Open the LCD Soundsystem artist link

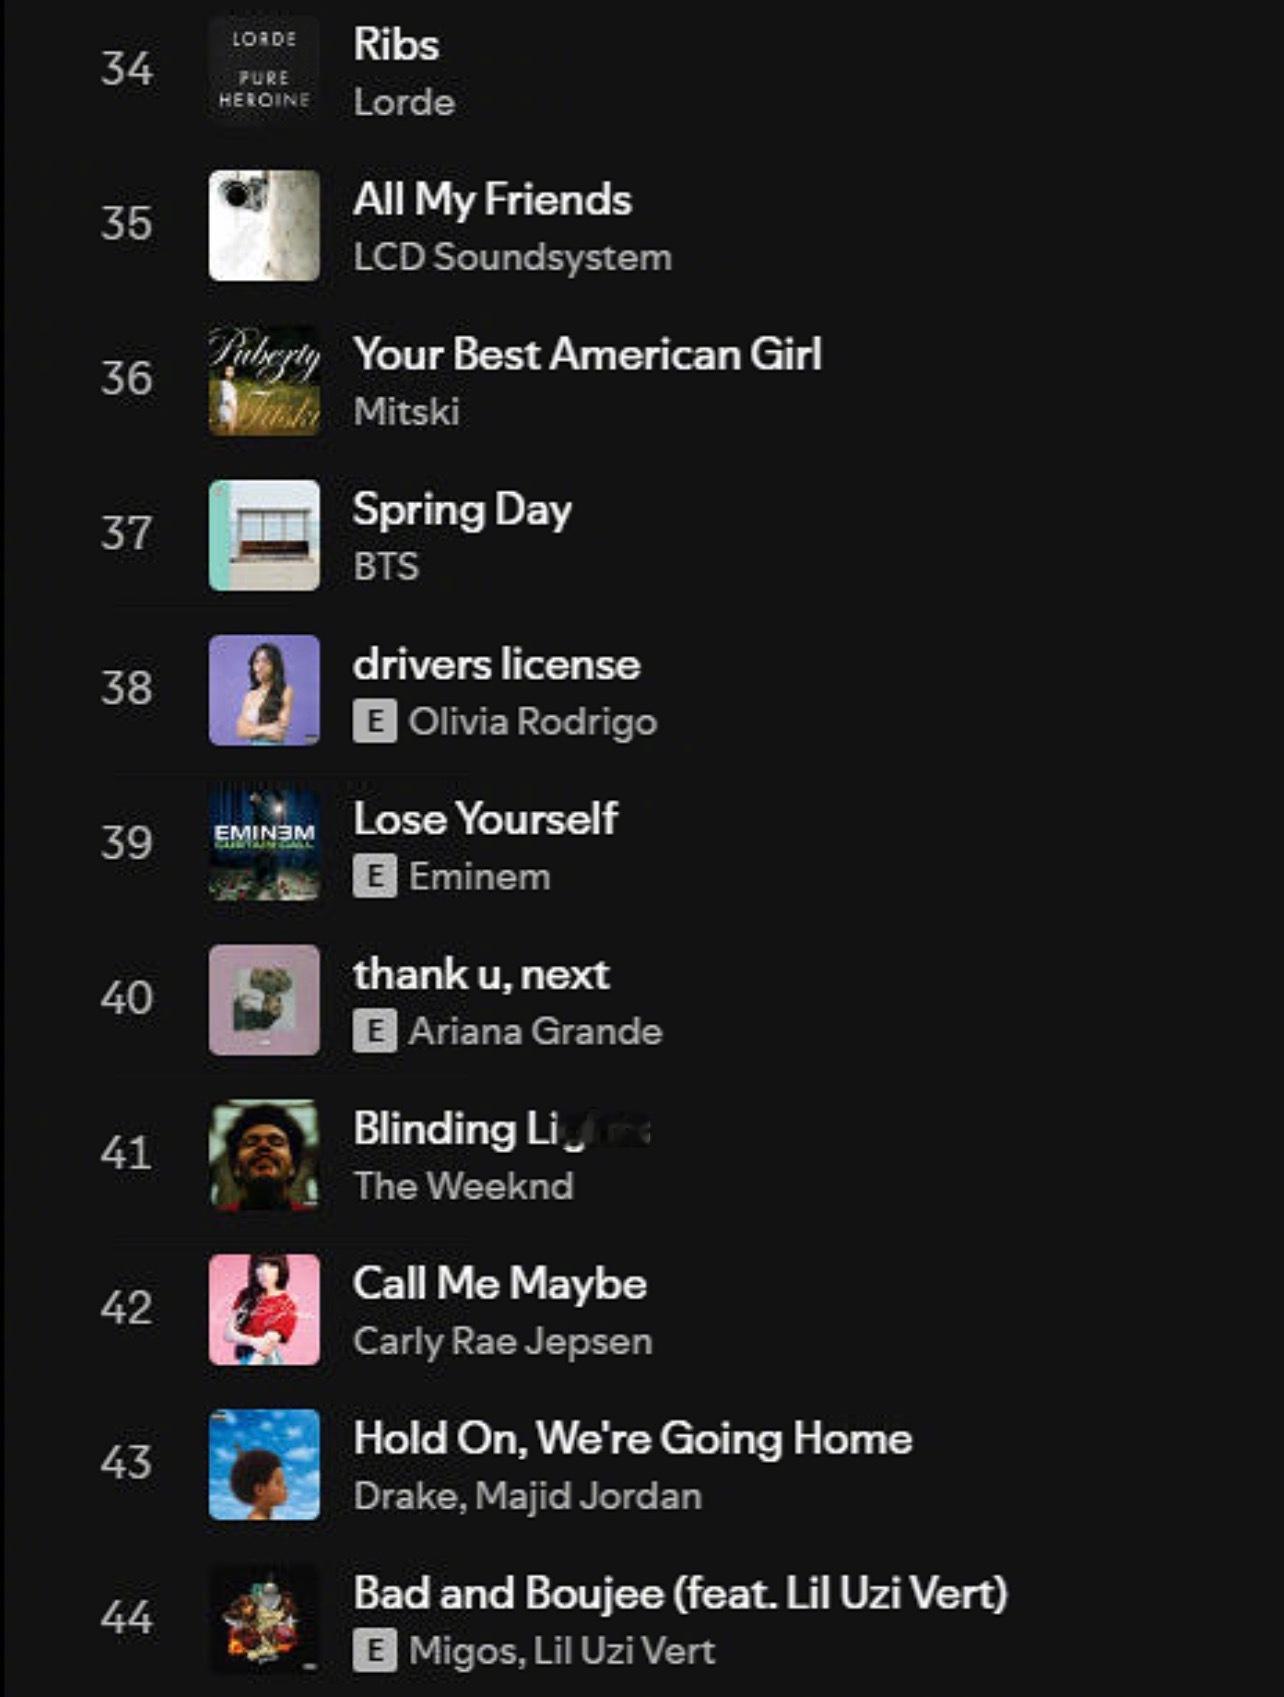[512, 257]
